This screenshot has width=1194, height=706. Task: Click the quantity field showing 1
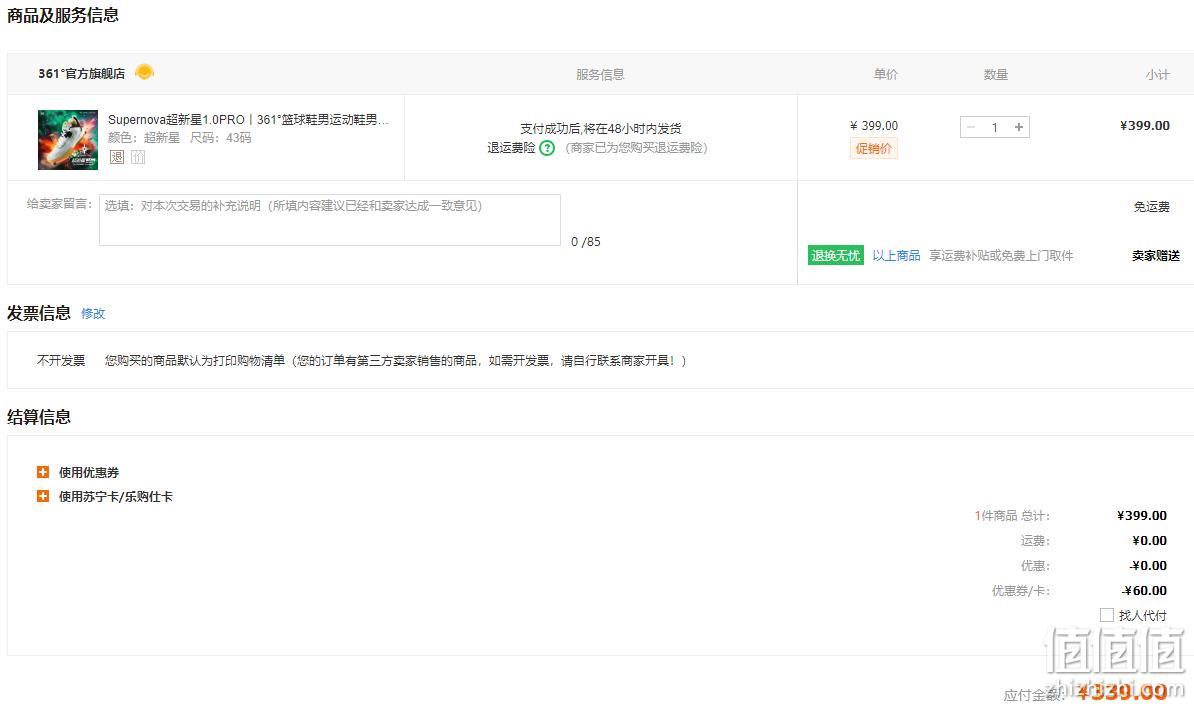(x=994, y=127)
